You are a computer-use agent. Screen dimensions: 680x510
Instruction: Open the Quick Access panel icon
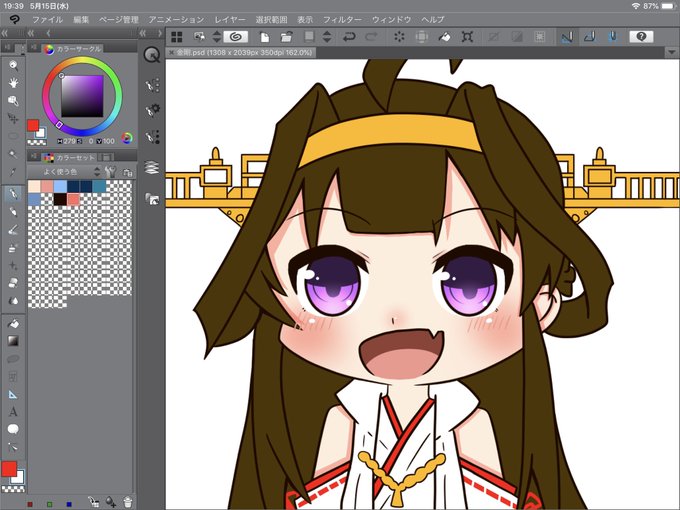point(152,55)
